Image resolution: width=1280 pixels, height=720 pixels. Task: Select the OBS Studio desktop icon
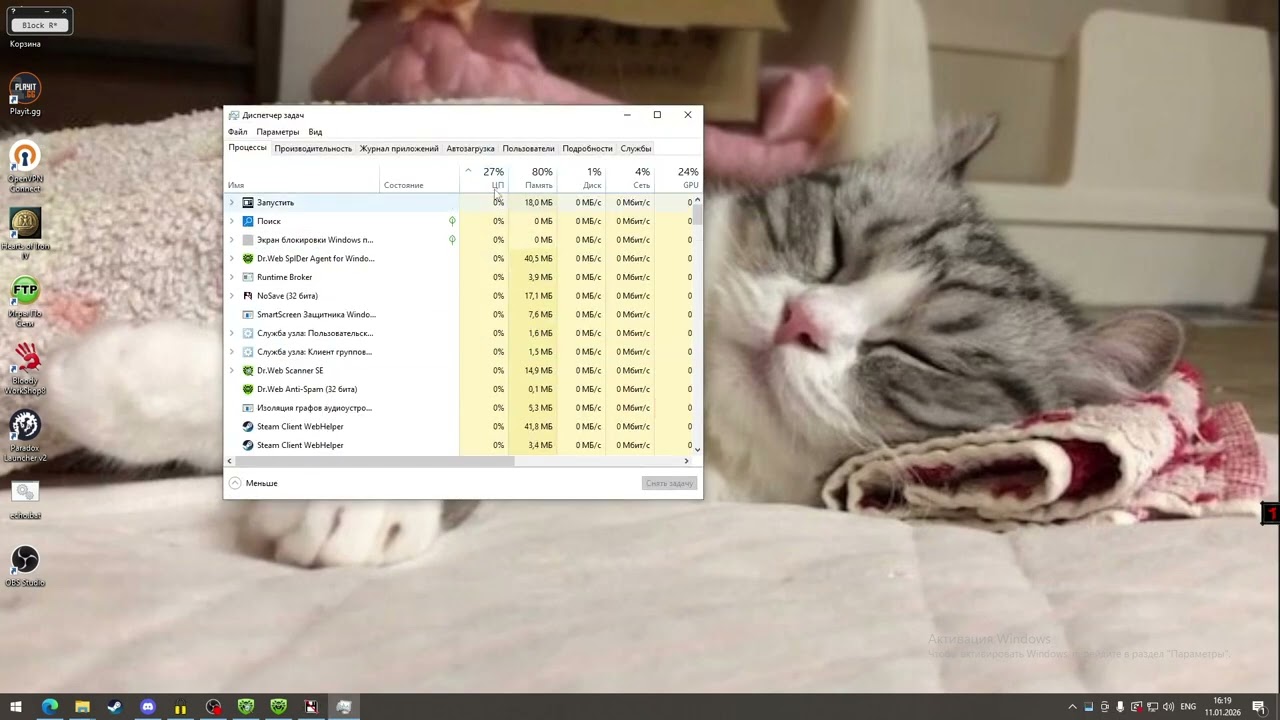(x=25, y=566)
